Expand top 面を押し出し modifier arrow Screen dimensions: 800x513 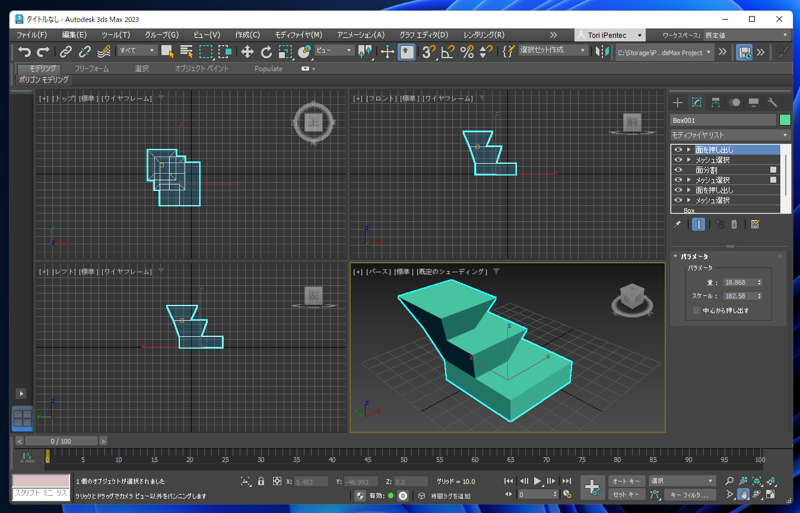[x=689, y=150]
